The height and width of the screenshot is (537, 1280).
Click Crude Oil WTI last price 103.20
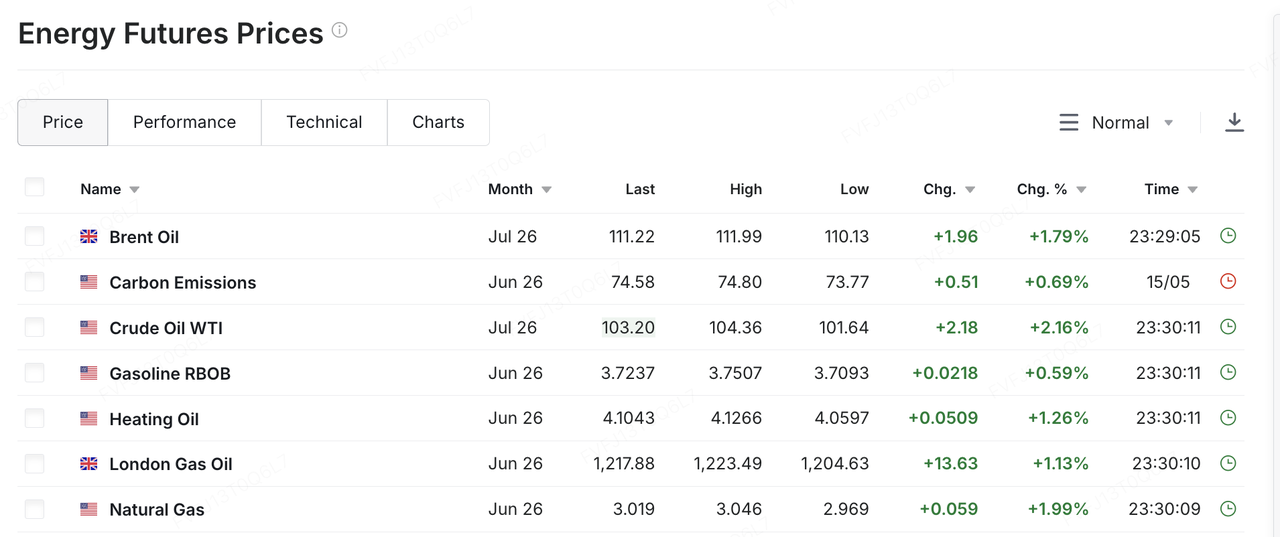(629, 327)
